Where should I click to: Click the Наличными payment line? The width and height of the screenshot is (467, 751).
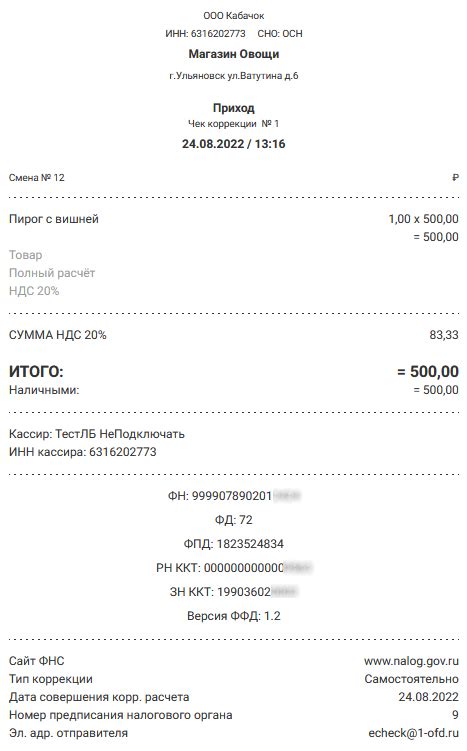(x=234, y=390)
